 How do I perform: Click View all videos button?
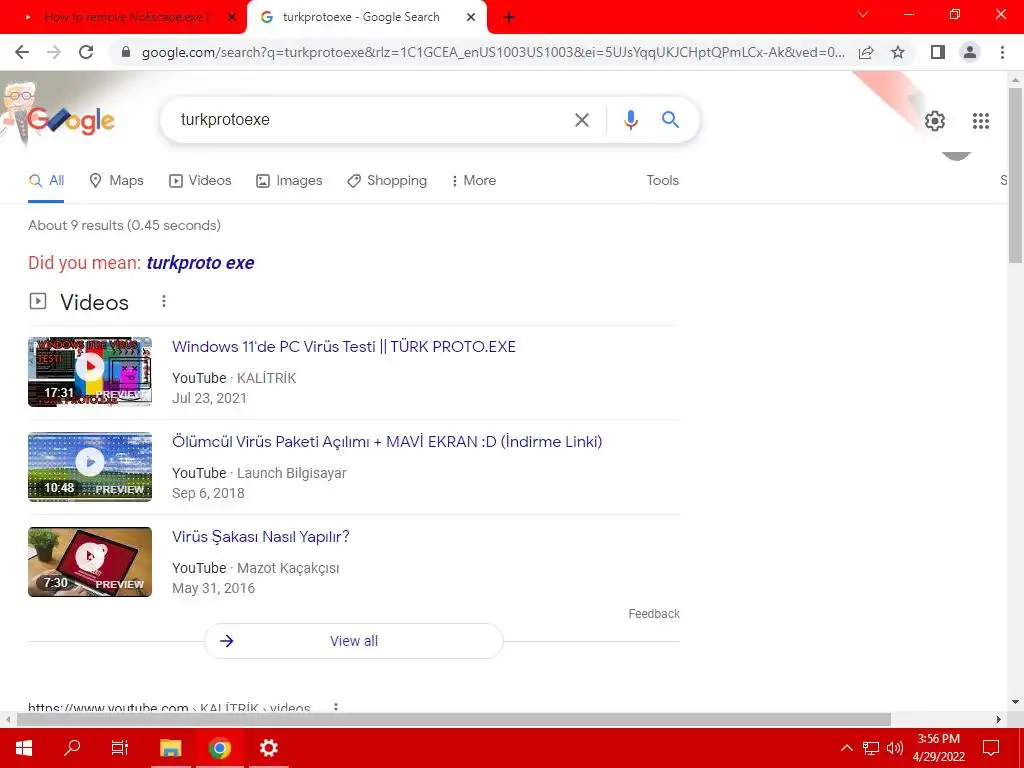click(353, 641)
